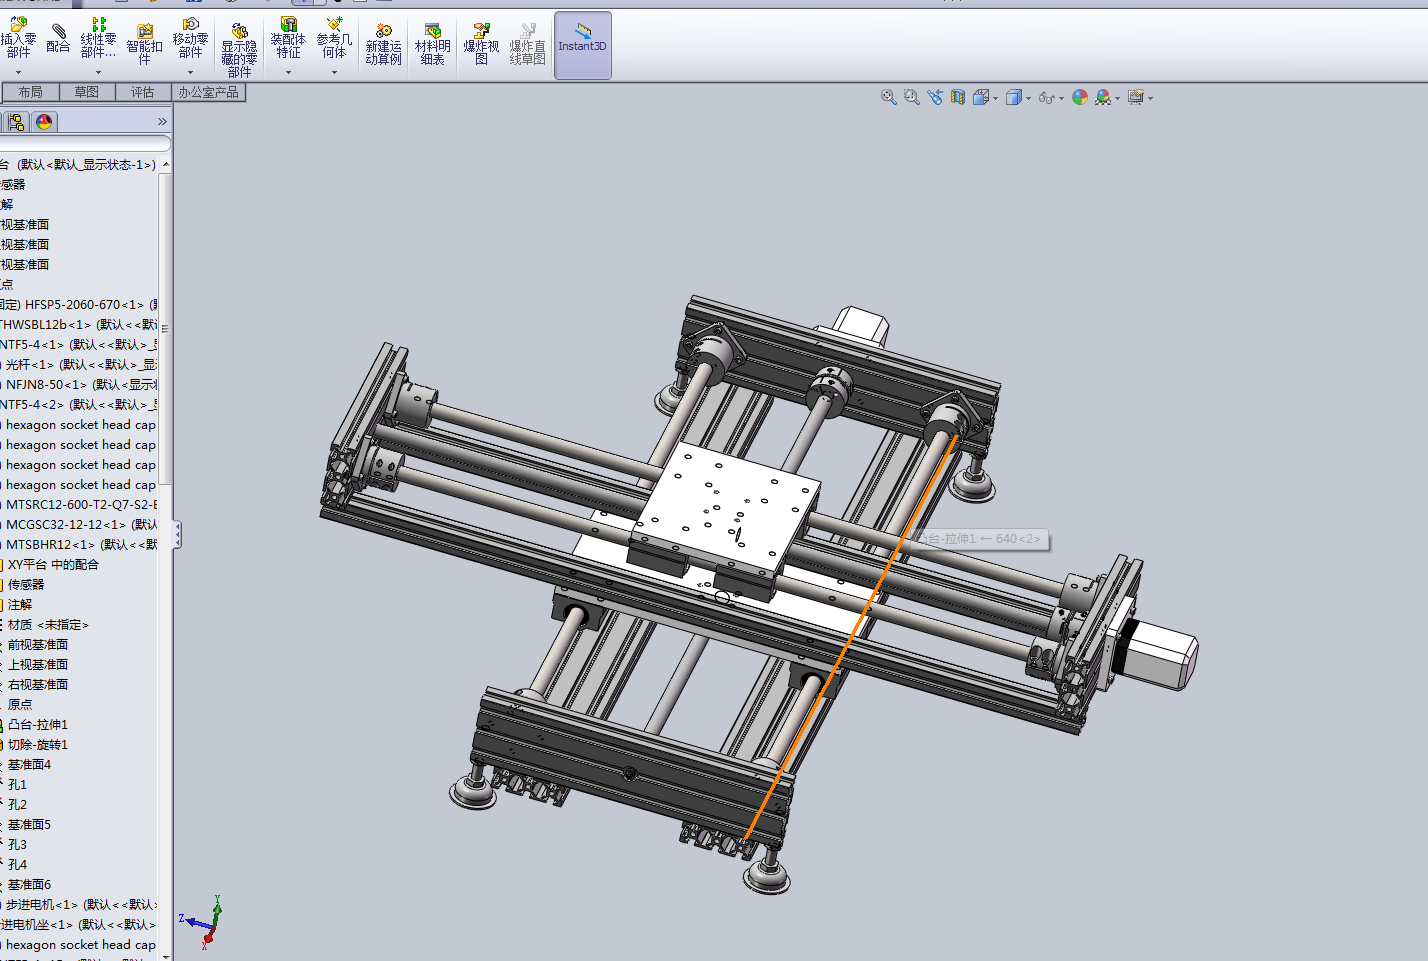
Task: Open the 参考几何体 dropdown arrow
Action: (x=334, y=72)
